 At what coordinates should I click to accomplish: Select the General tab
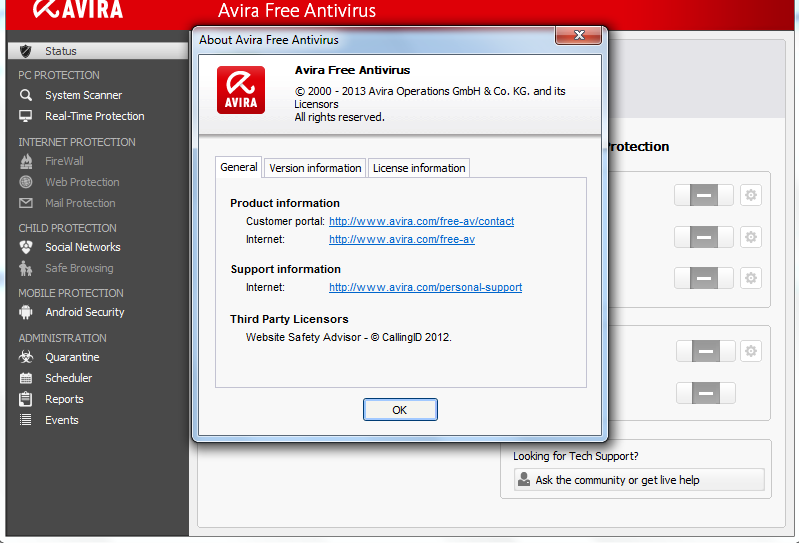click(238, 167)
